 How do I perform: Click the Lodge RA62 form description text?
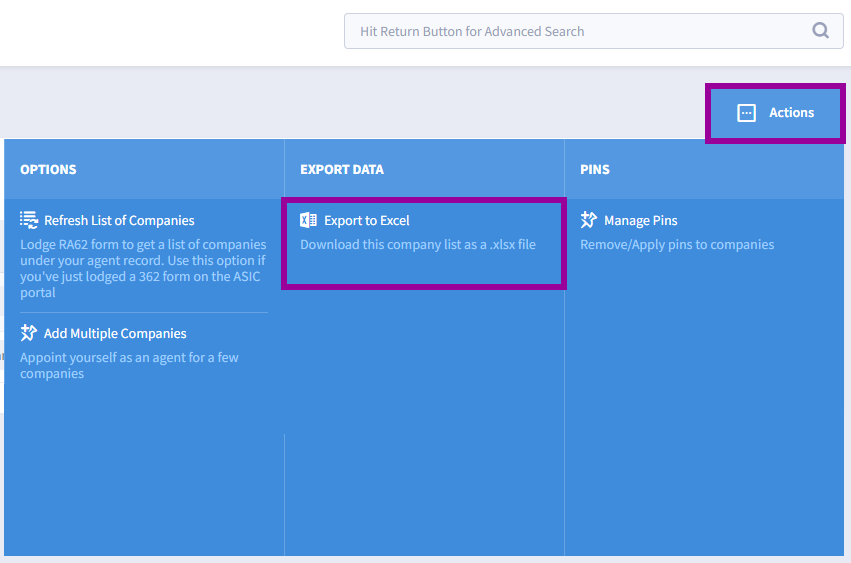pyautogui.click(x=143, y=268)
